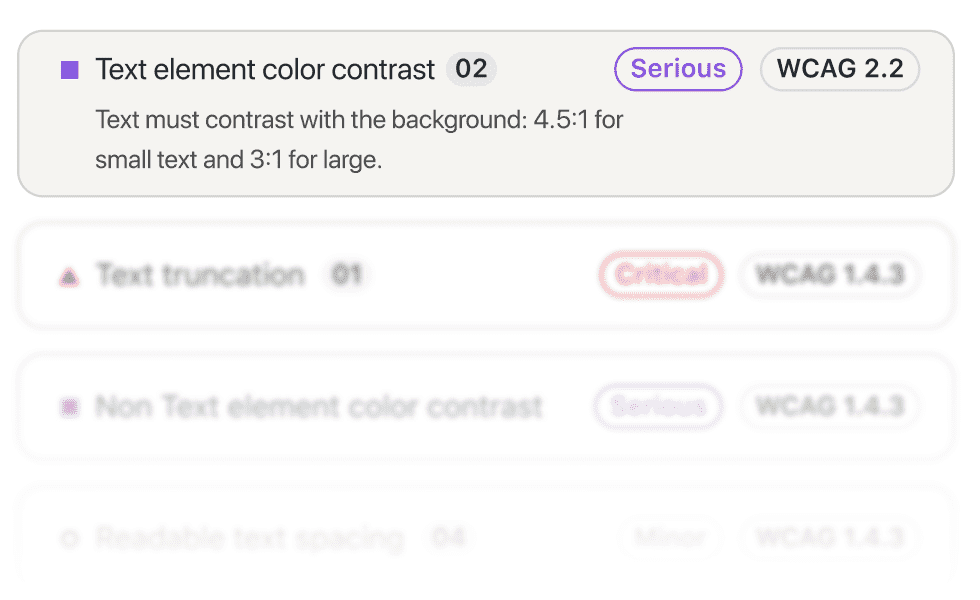The height and width of the screenshot is (600, 980).
Task: Click the Serious pill on Non Text contrast row
Action: [658, 406]
